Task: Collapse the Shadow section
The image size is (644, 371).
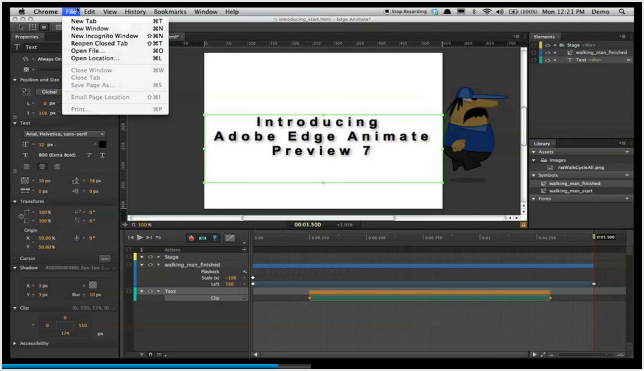Action: [x=15, y=267]
